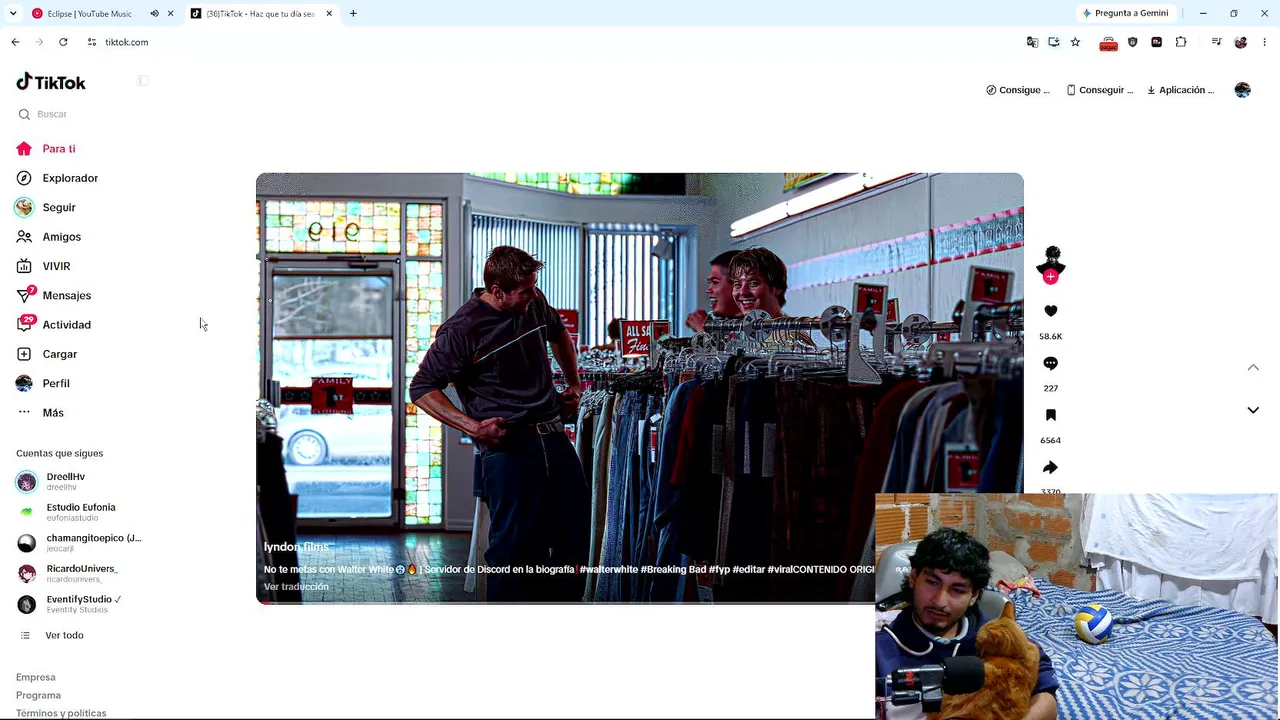Go to the previous video
The width and height of the screenshot is (1280, 720).
coord(1253,368)
